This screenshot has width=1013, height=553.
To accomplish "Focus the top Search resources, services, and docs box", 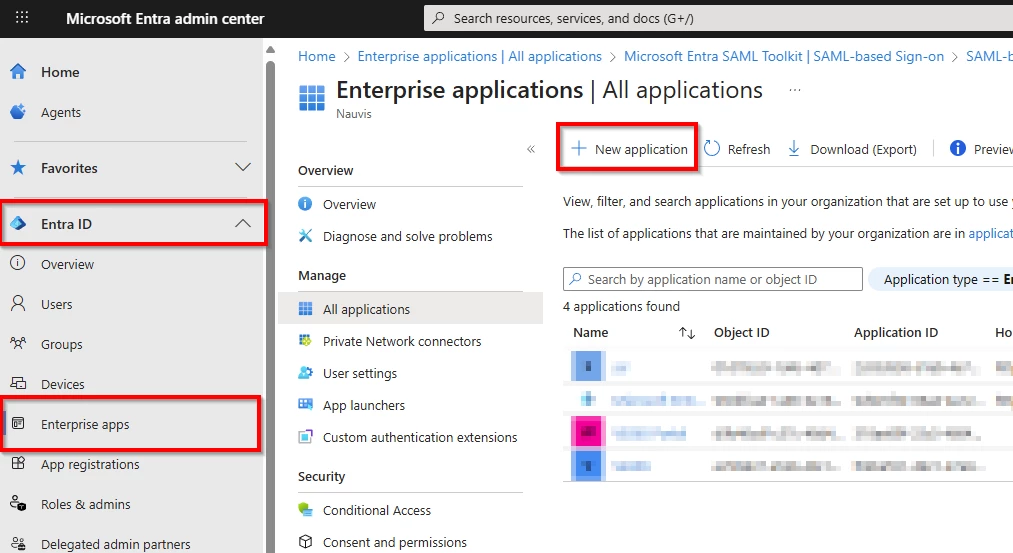I will click(x=718, y=18).
